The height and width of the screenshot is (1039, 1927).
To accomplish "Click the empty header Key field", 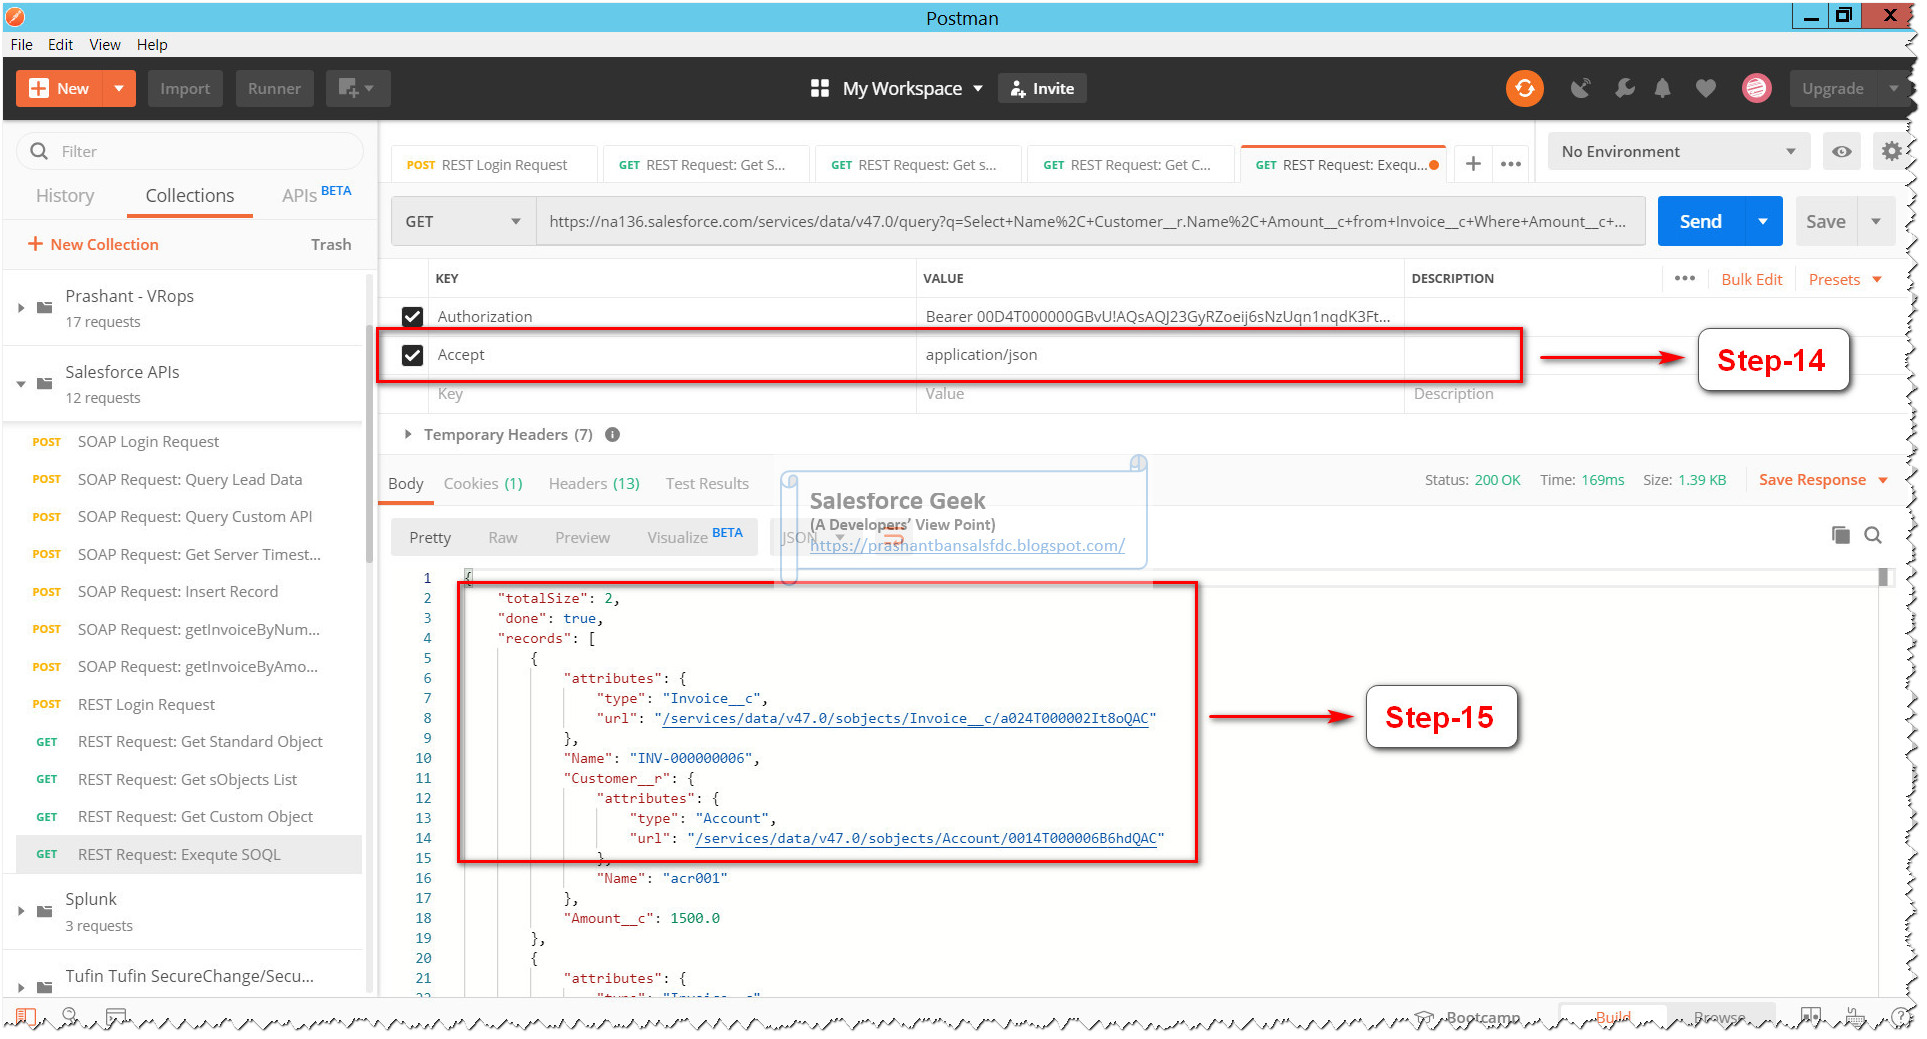I will pos(672,394).
